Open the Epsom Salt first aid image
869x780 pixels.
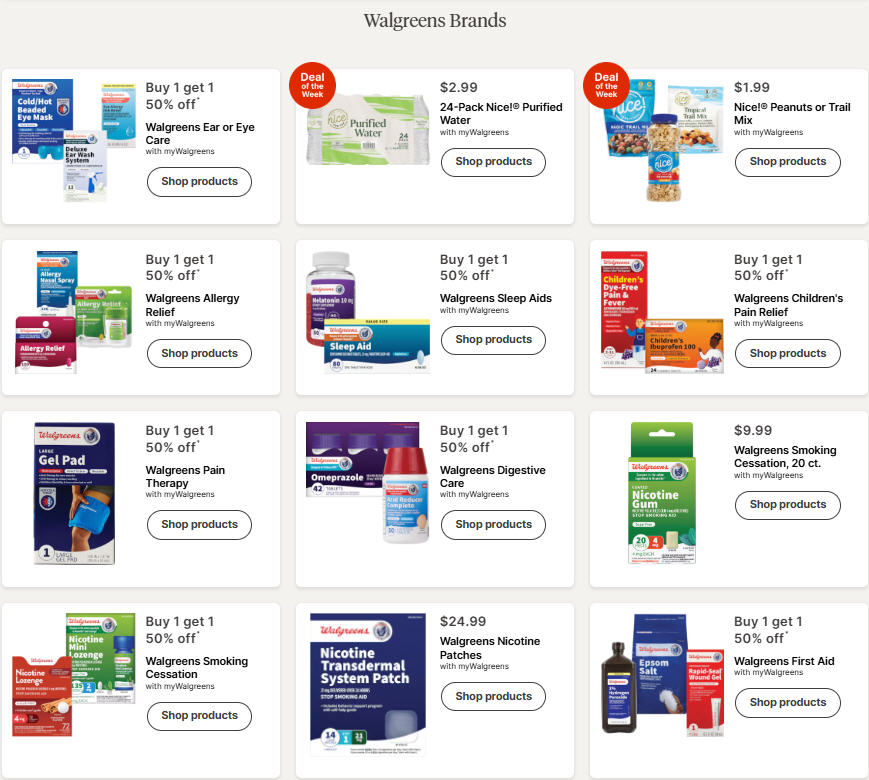click(x=662, y=675)
